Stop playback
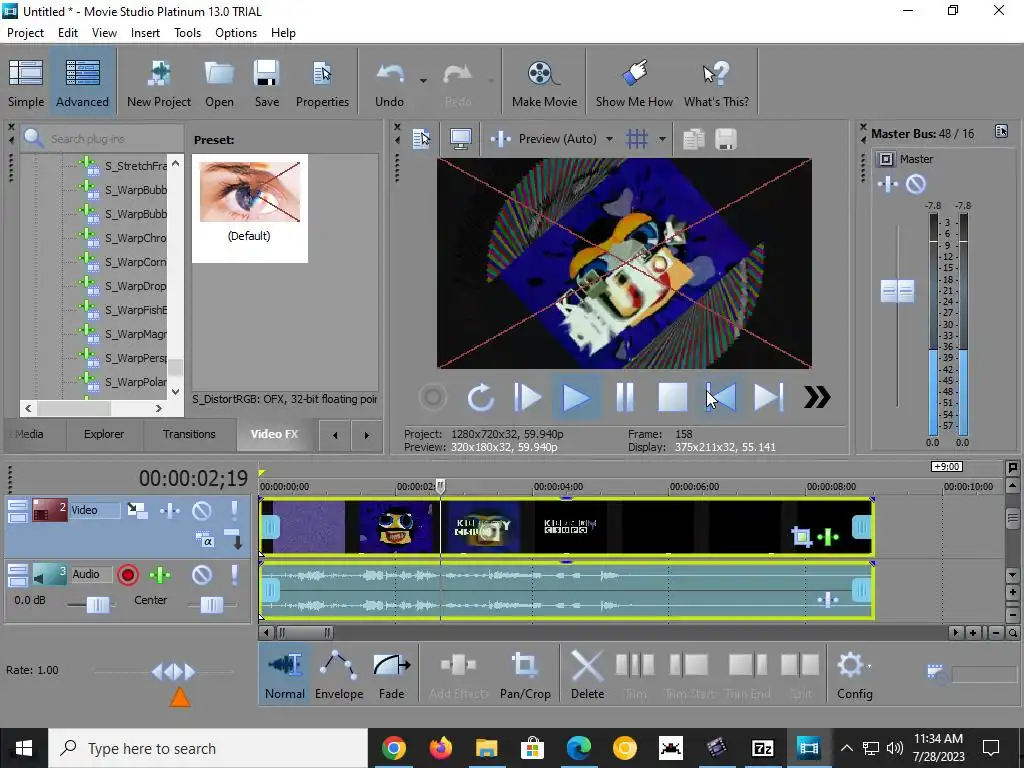Screen dimensions: 1024x768 coord(673,397)
